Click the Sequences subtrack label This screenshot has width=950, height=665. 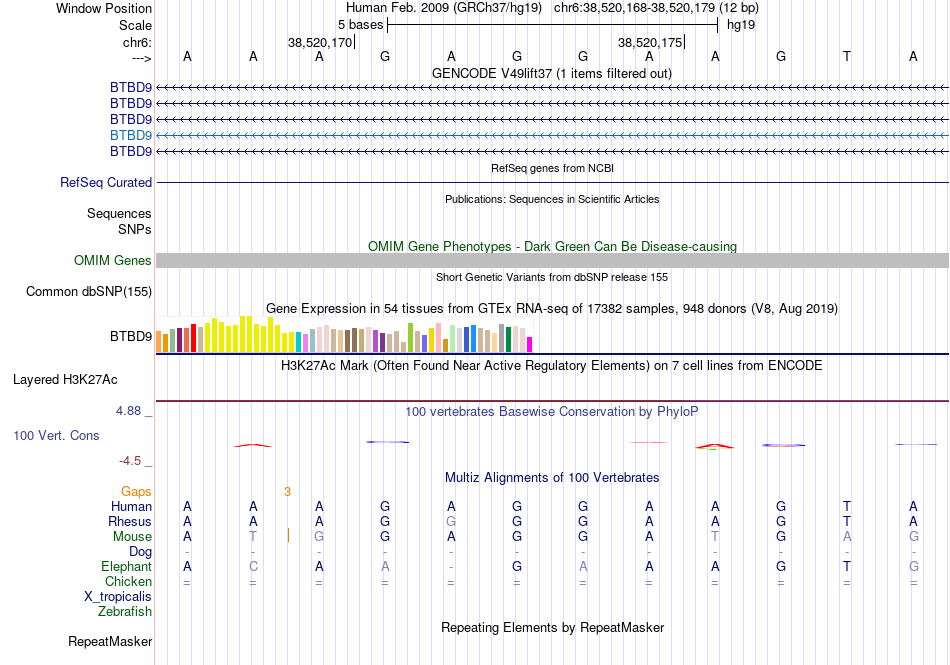coord(119,213)
